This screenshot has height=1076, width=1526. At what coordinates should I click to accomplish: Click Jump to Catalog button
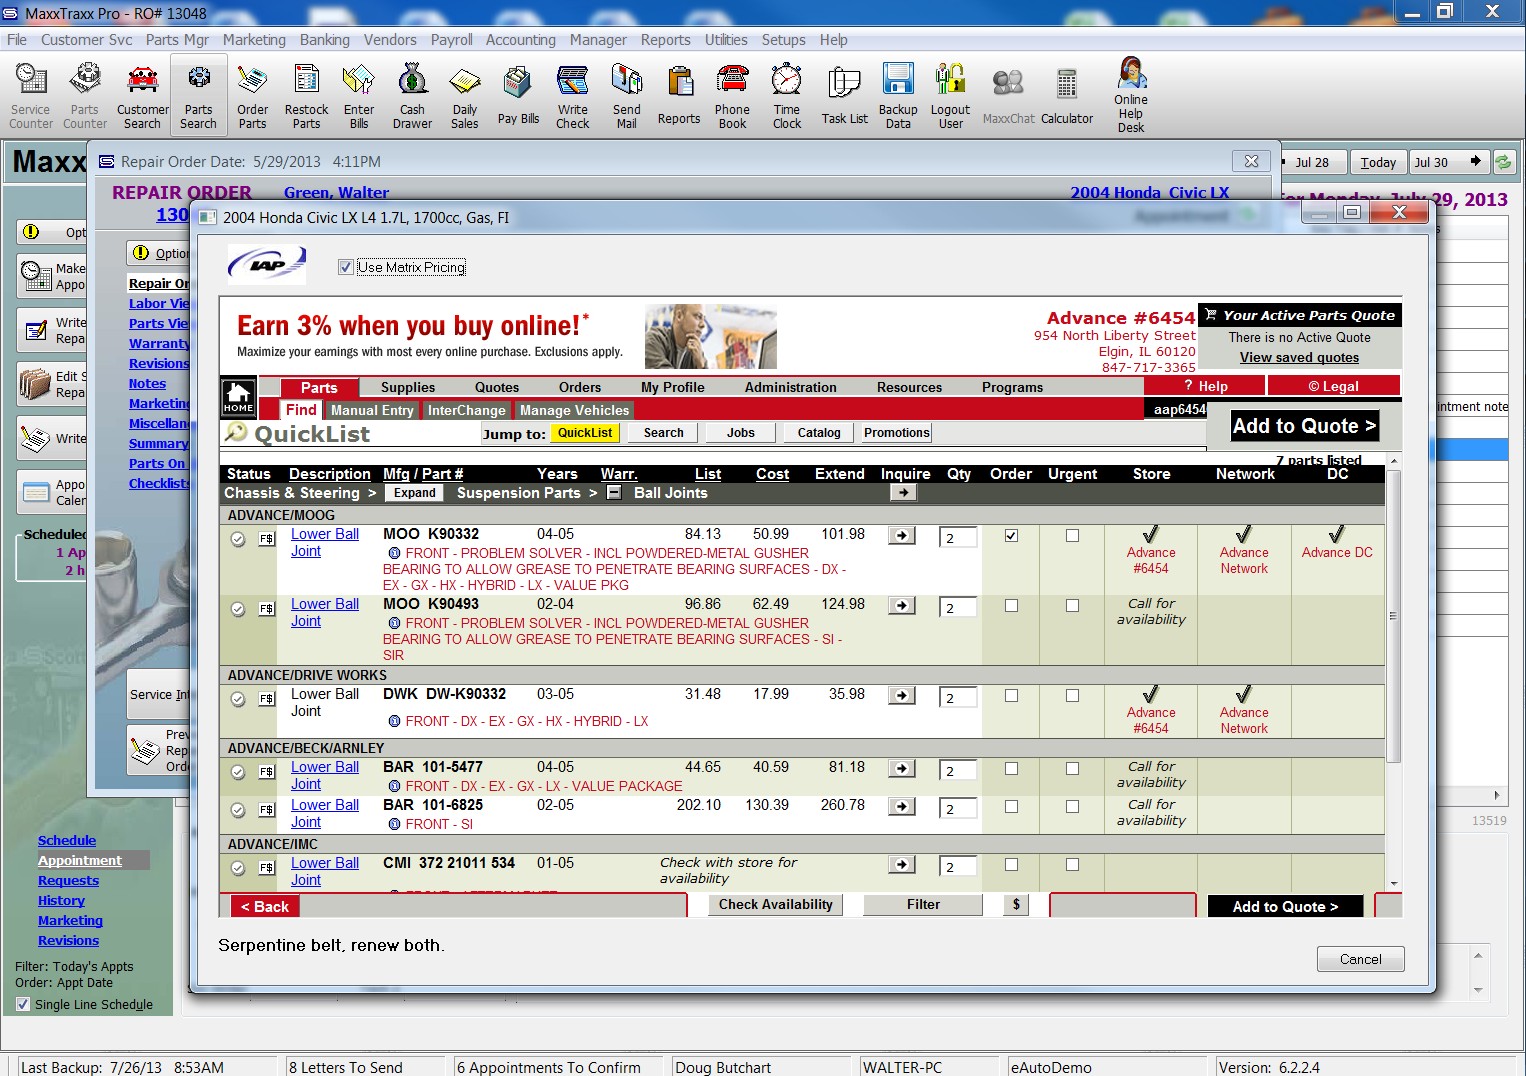(x=819, y=433)
